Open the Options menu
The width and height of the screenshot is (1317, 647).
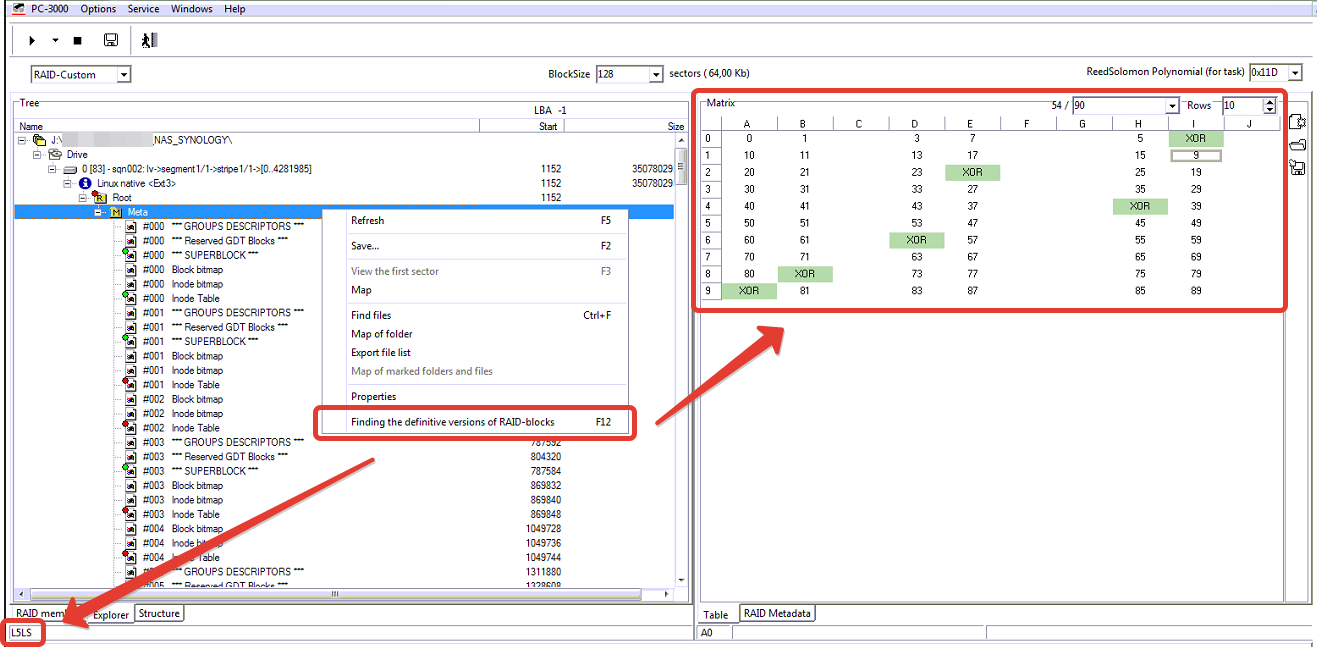[x=98, y=9]
